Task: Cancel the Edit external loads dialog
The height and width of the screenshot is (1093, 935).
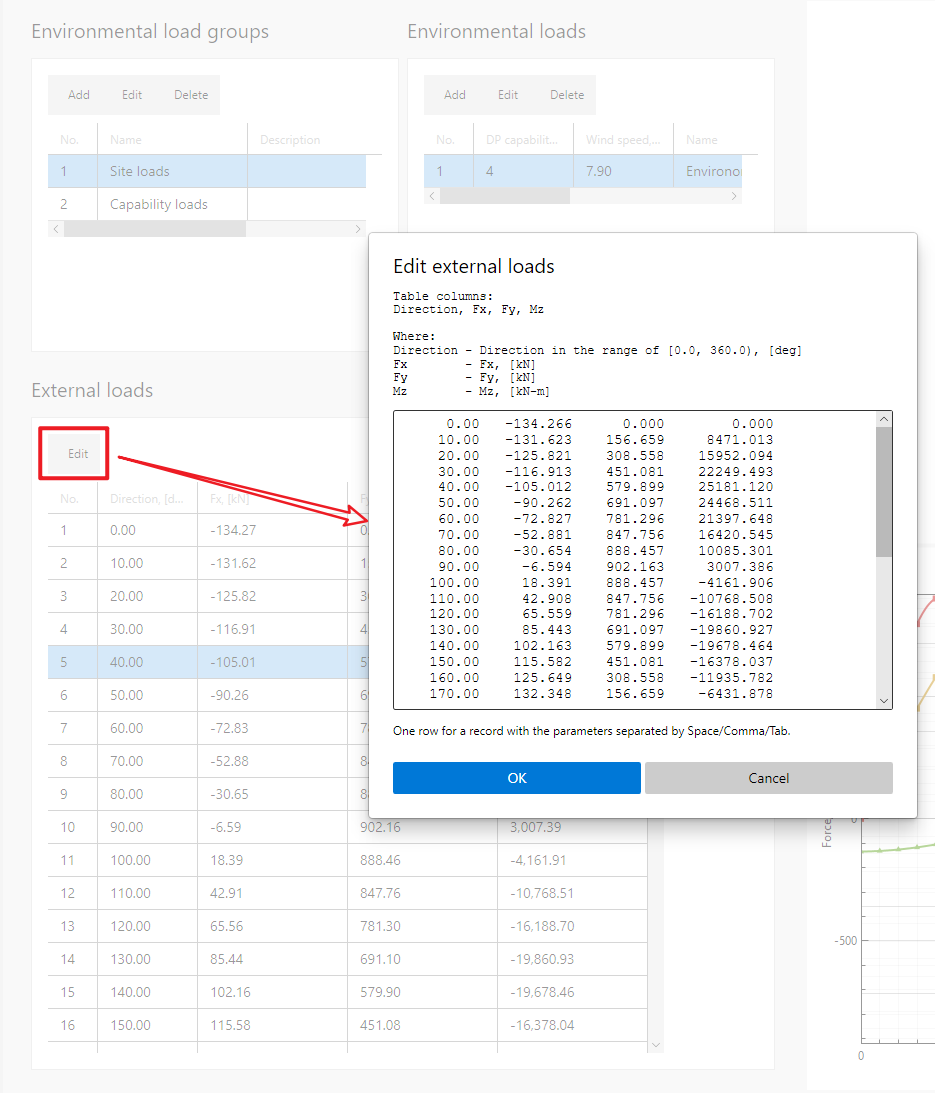Action: (768, 778)
